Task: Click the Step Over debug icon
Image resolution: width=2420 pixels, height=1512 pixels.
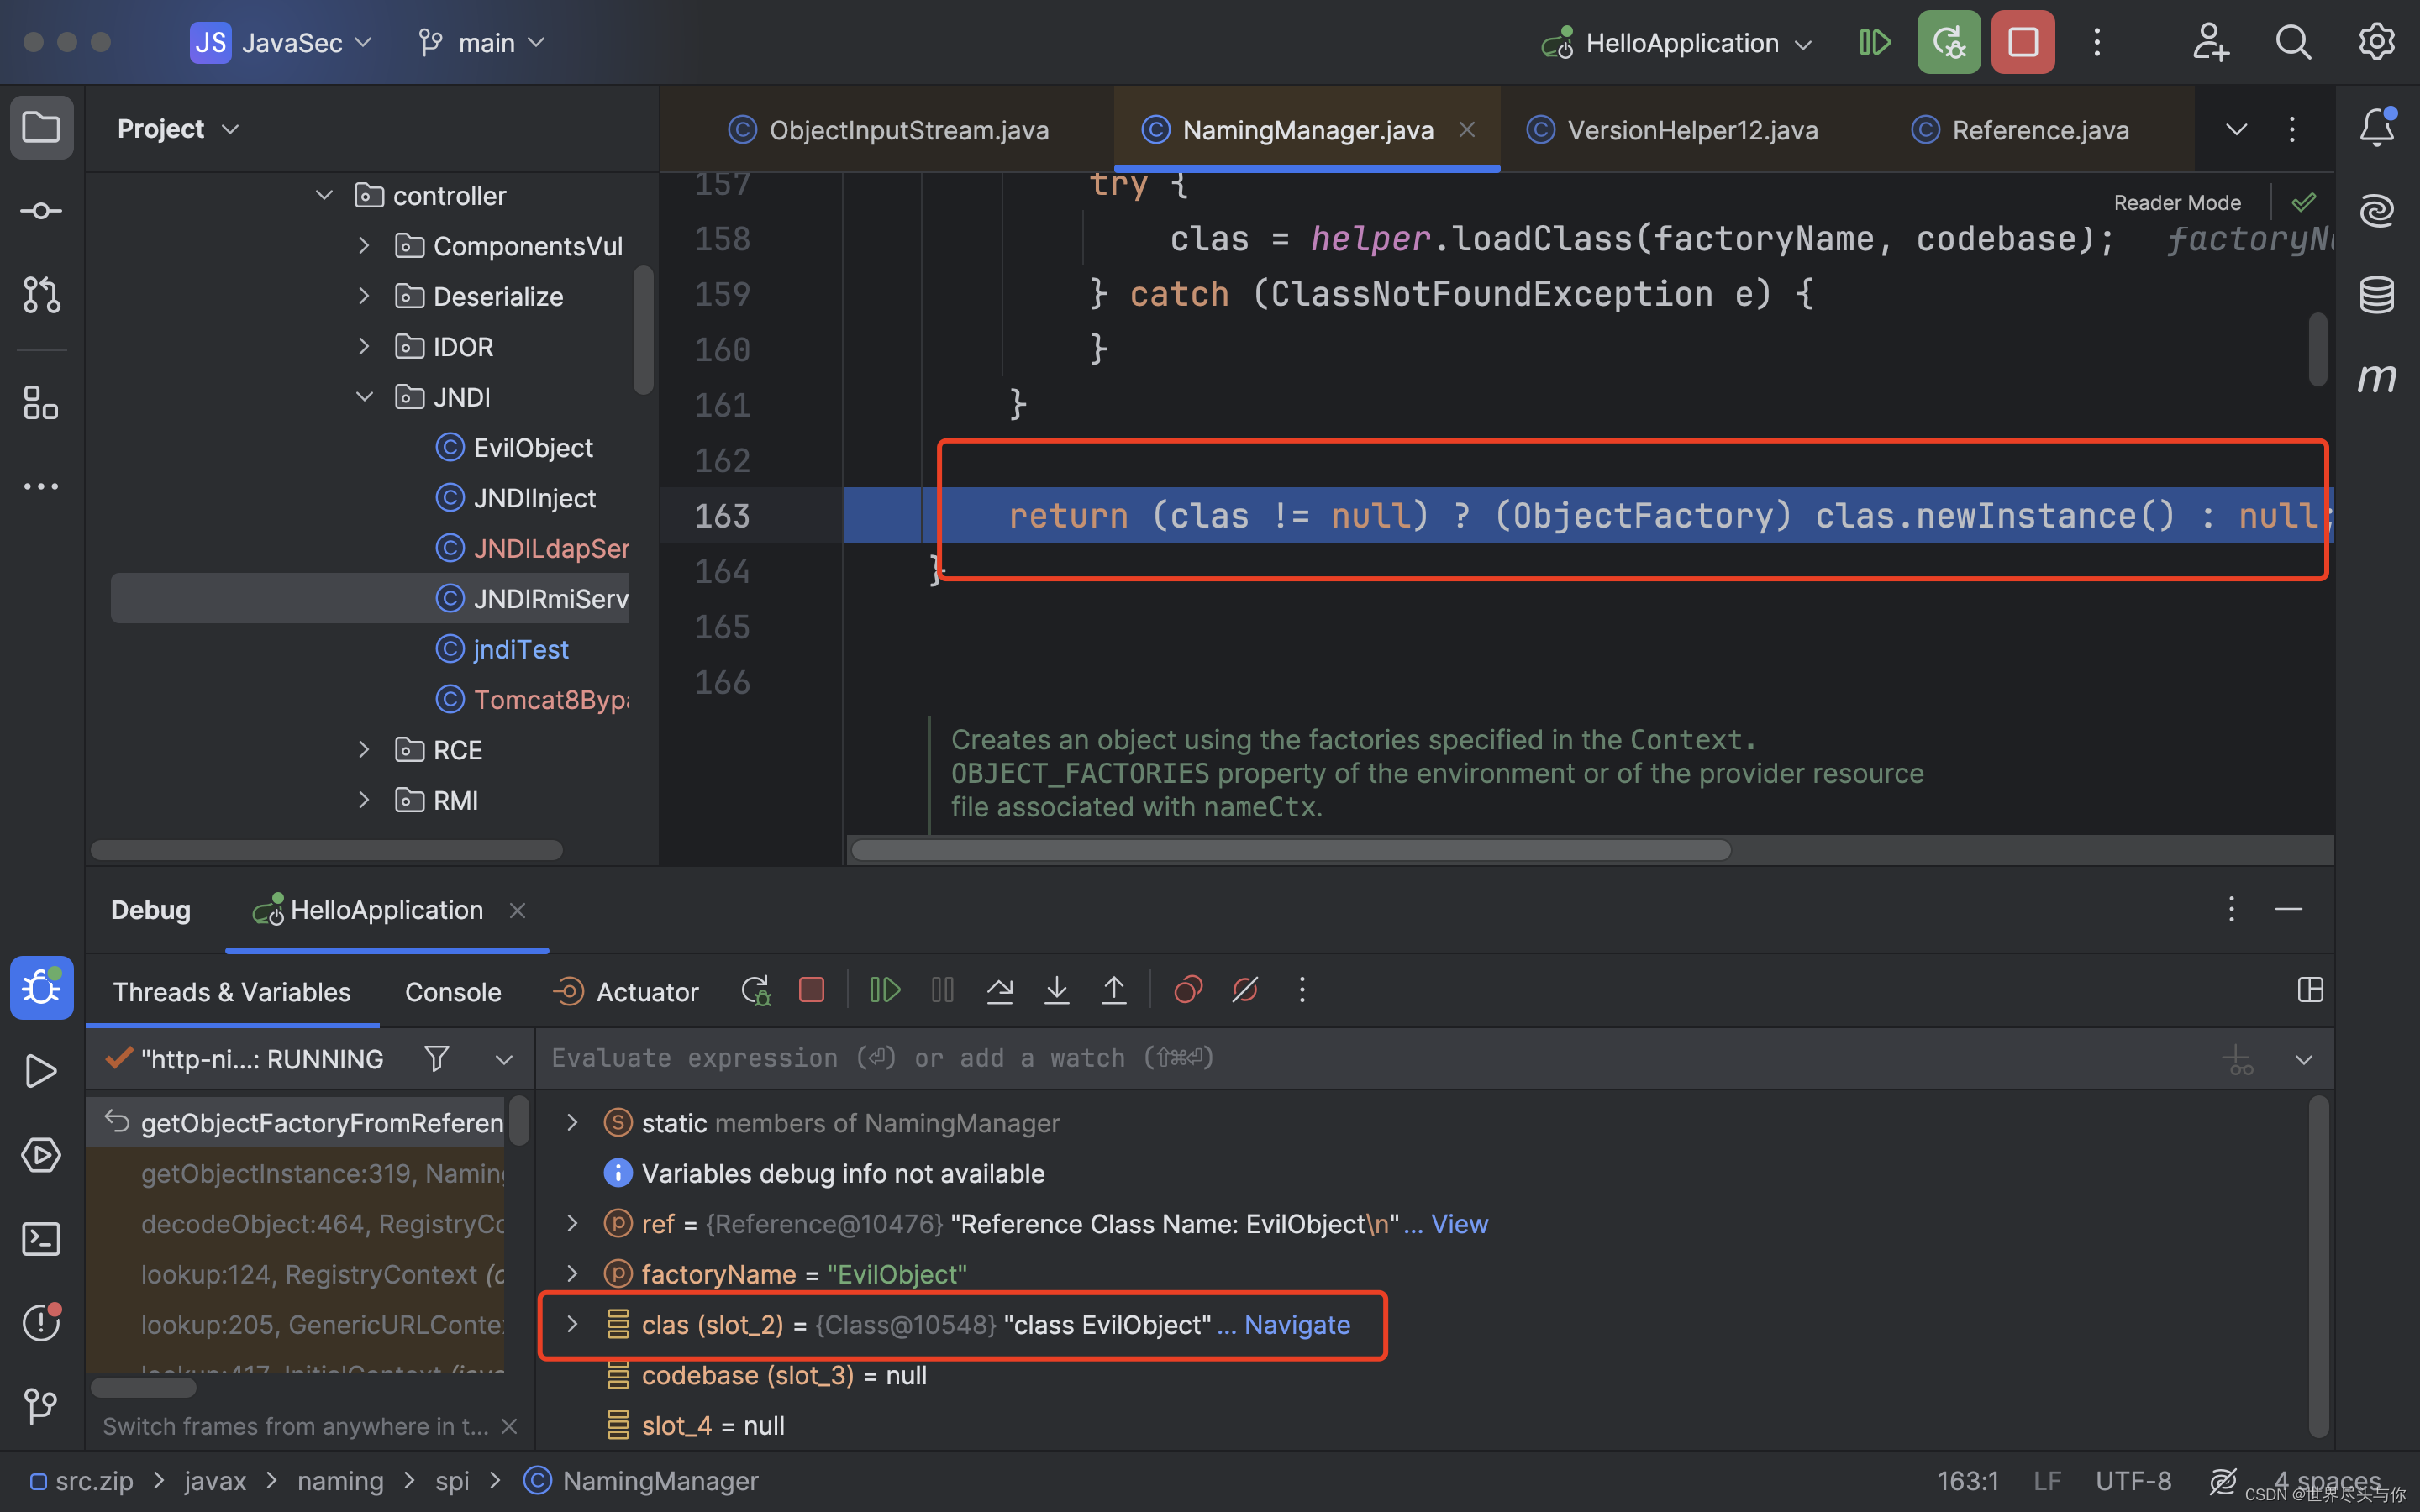Action: pos(999,991)
